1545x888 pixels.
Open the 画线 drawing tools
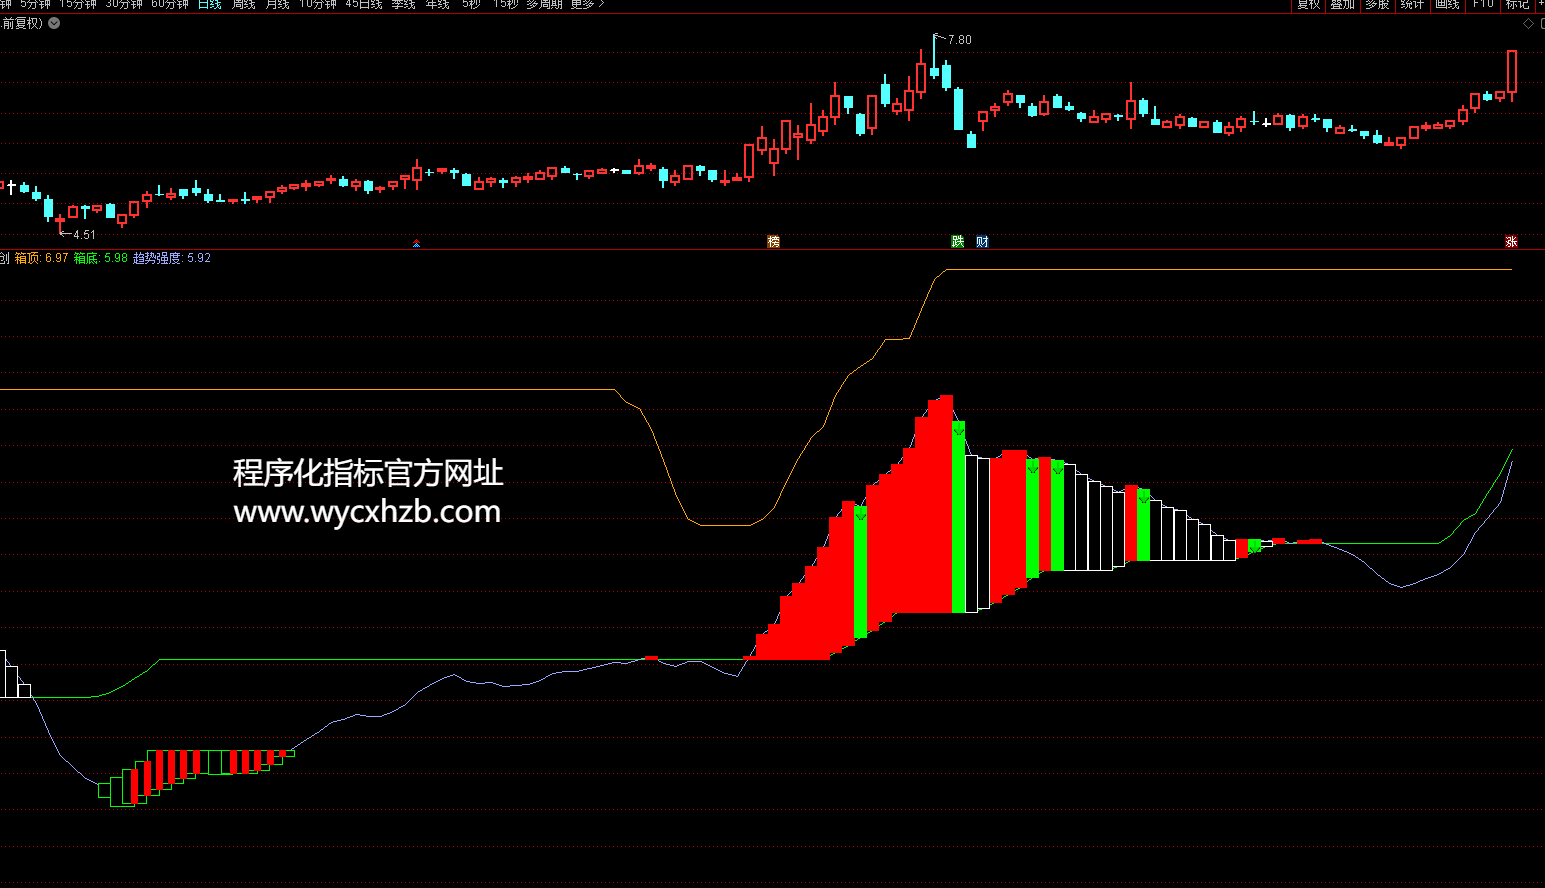(1447, 4)
